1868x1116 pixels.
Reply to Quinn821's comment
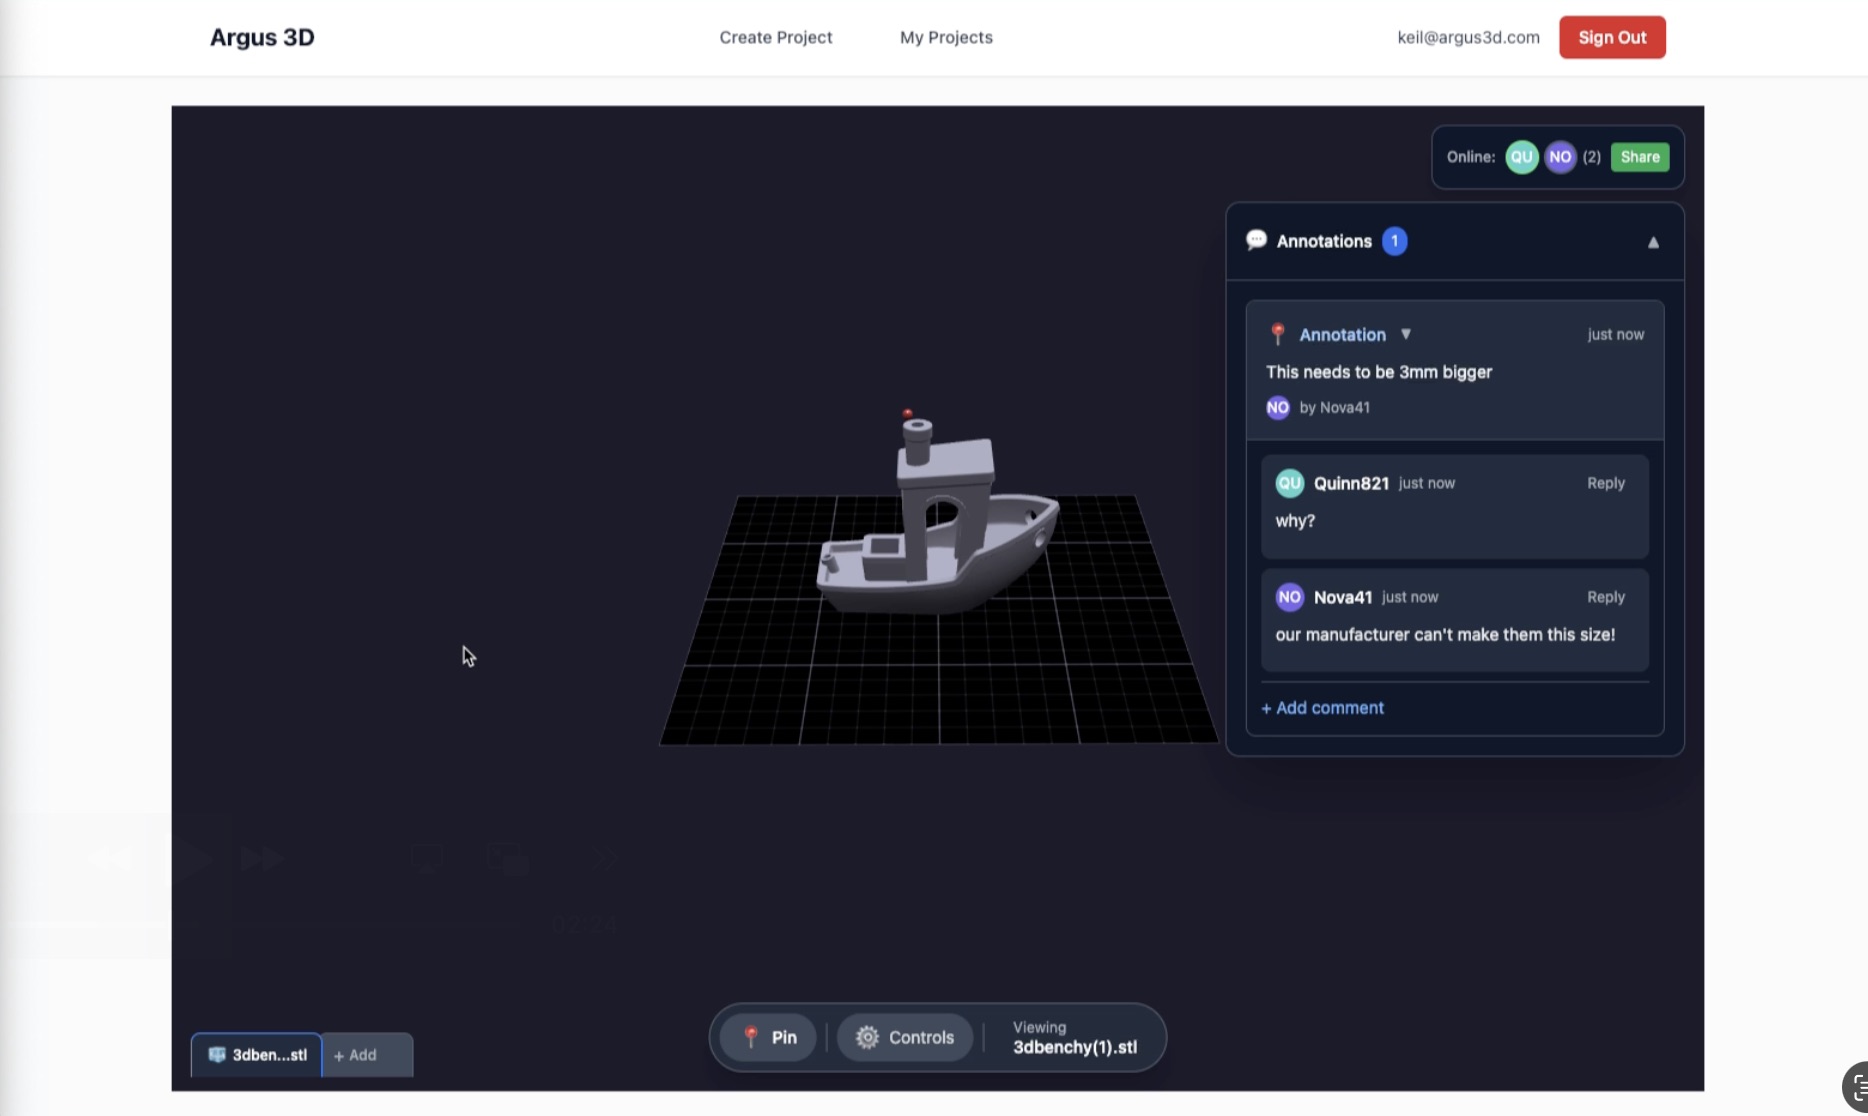1605,482
